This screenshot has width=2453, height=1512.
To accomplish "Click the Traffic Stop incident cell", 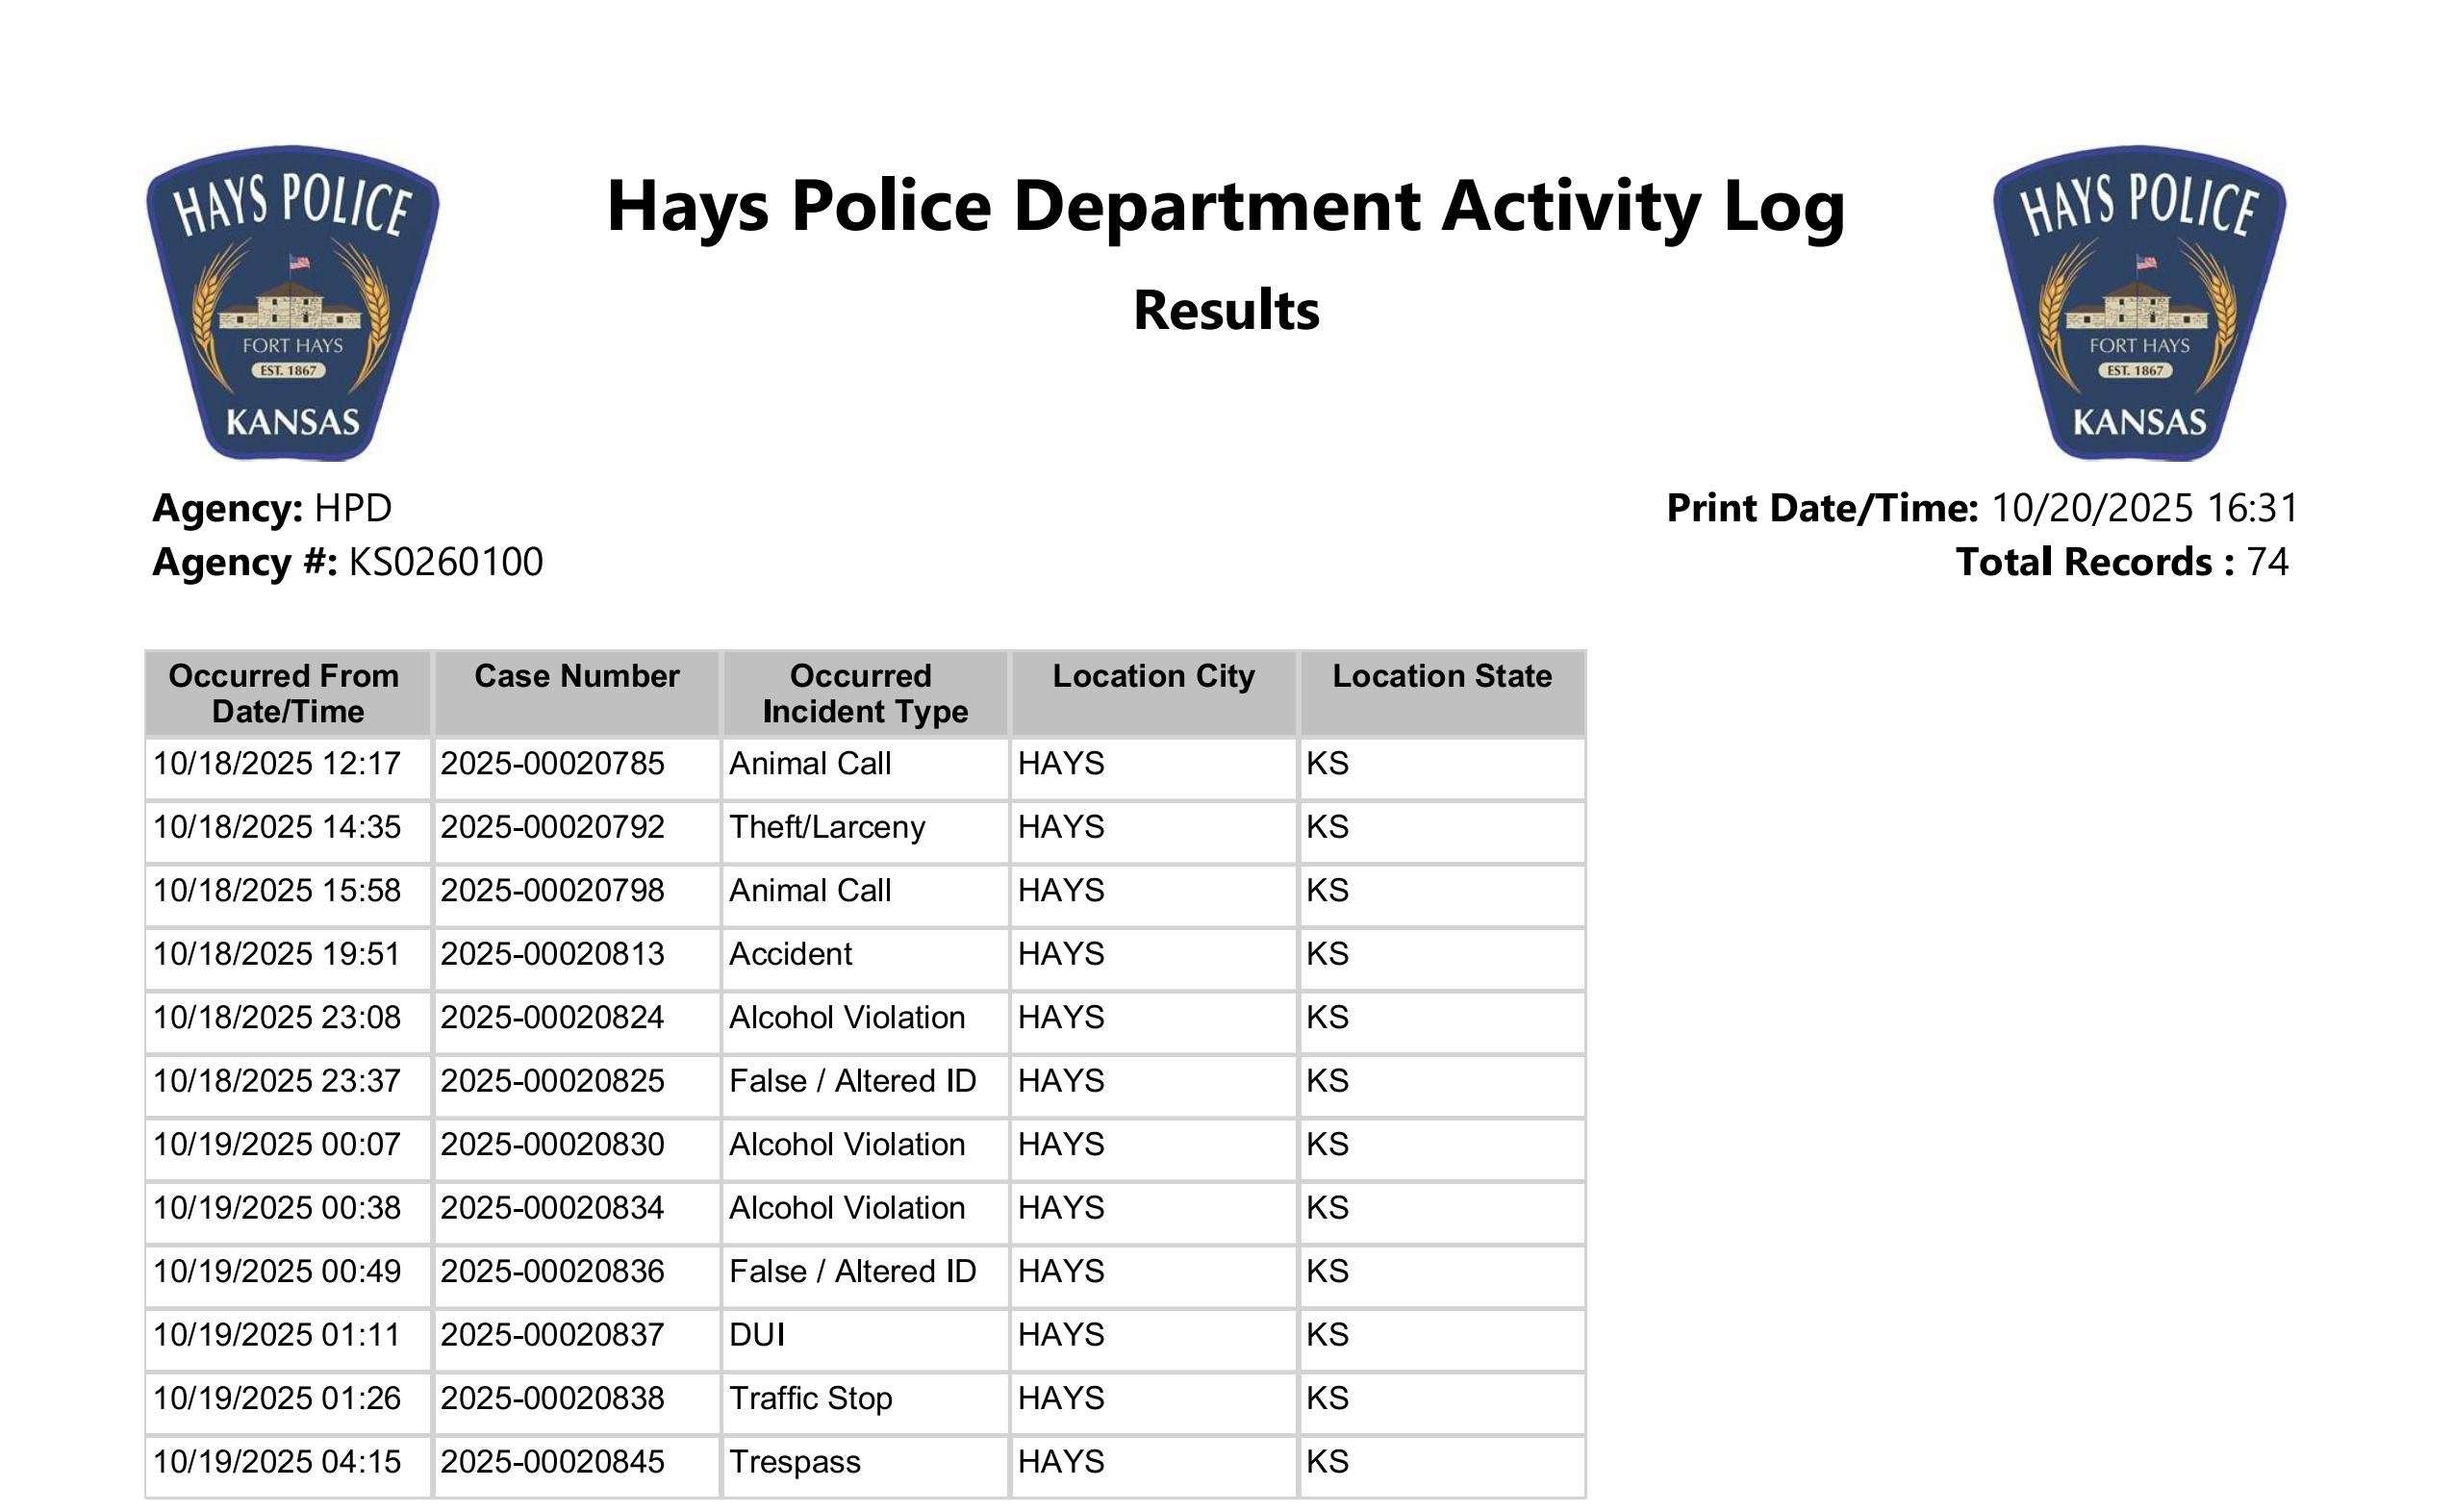I will (x=810, y=1398).
